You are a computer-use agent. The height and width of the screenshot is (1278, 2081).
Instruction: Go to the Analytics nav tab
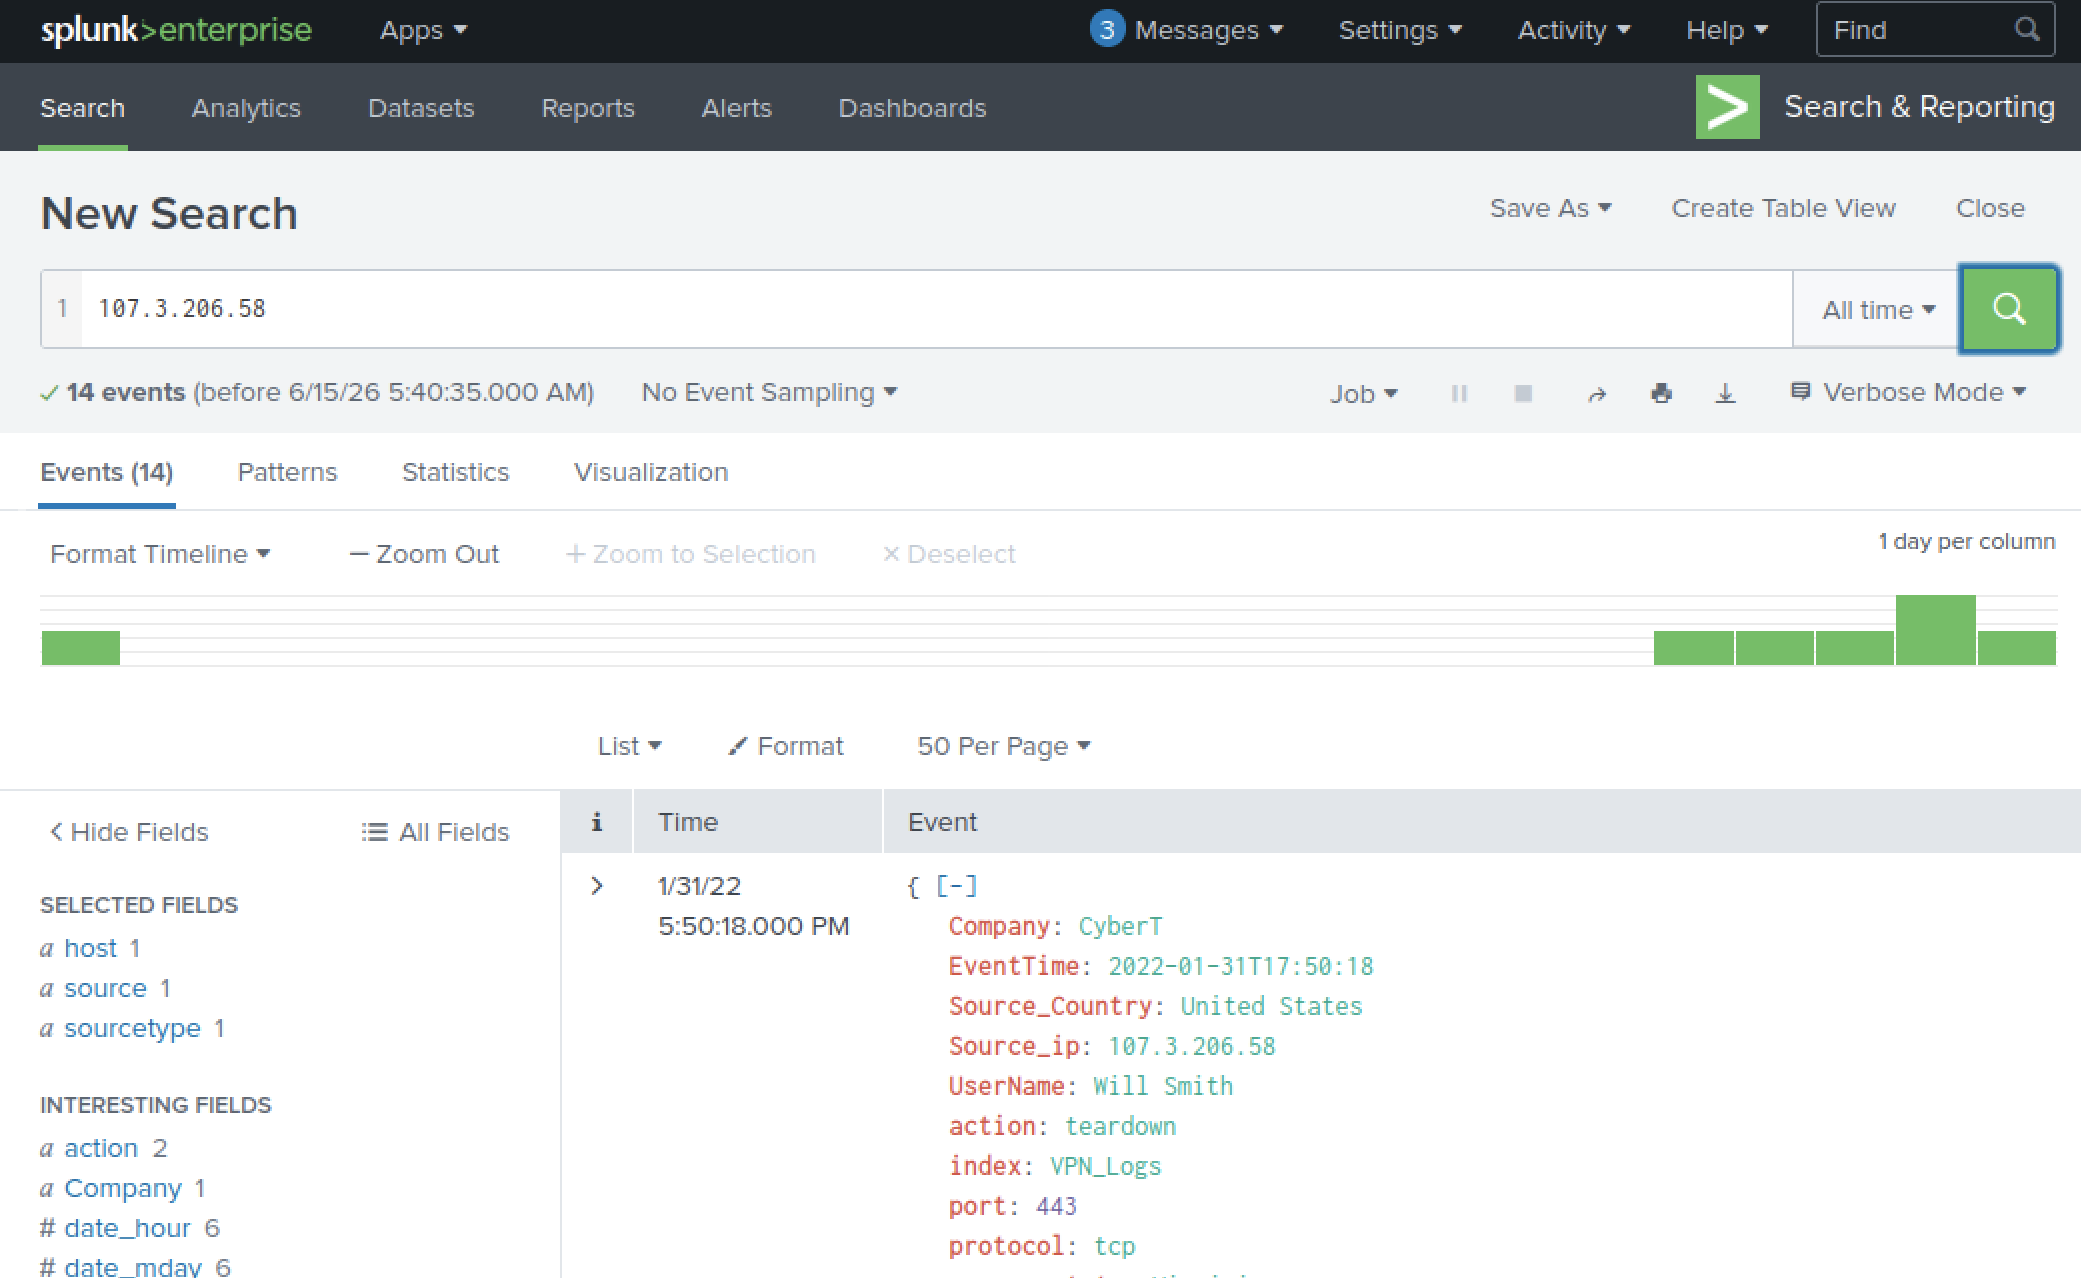[246, 108]
